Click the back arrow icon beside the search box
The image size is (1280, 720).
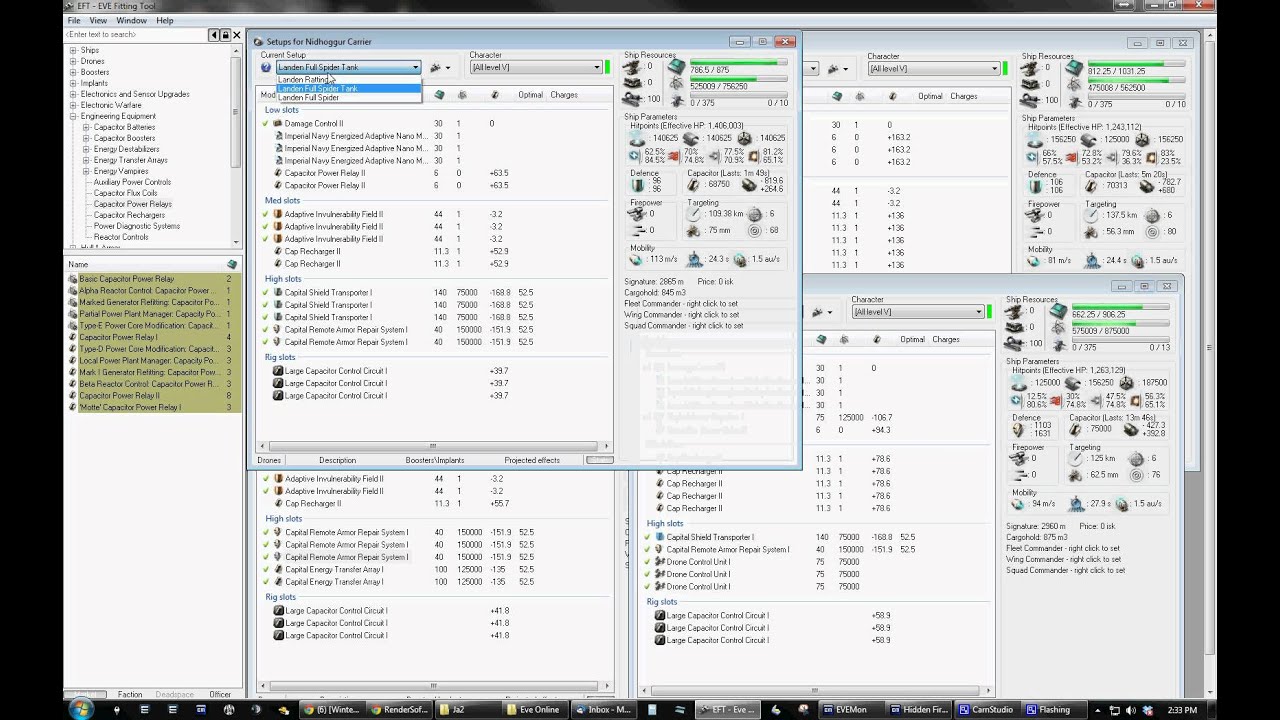214,35
